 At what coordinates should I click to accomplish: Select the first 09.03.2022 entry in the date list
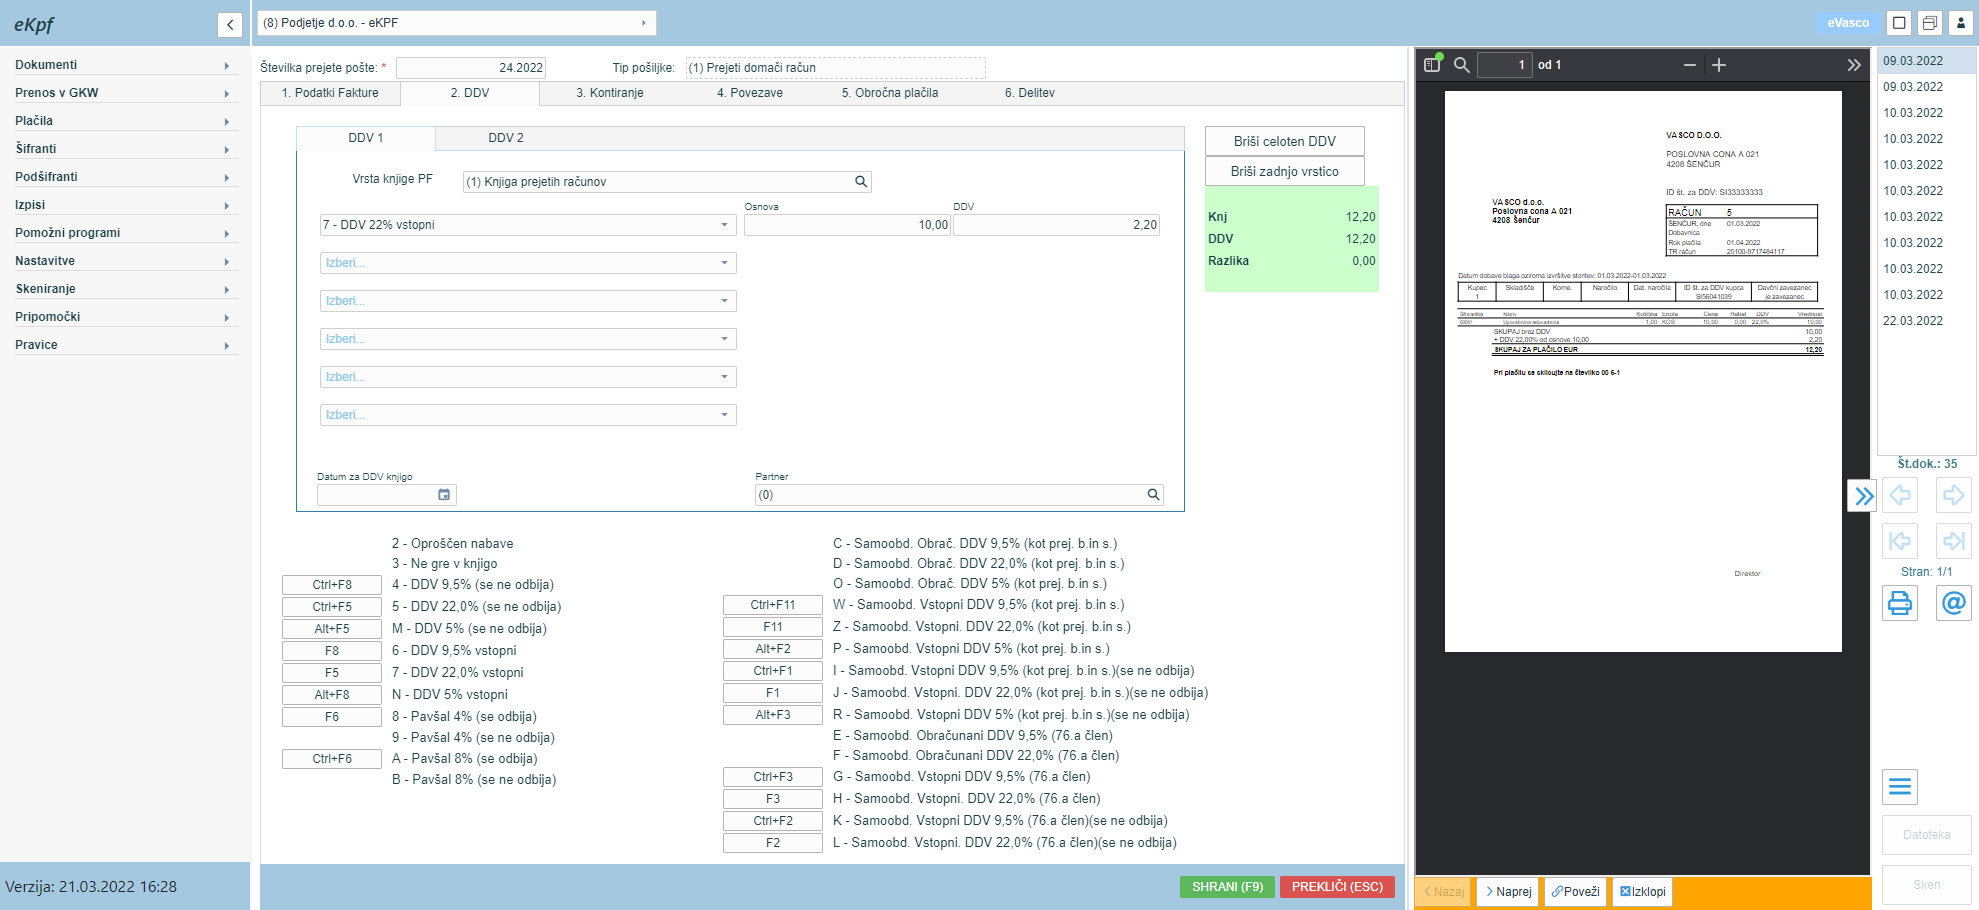(x=1926, y=61)
